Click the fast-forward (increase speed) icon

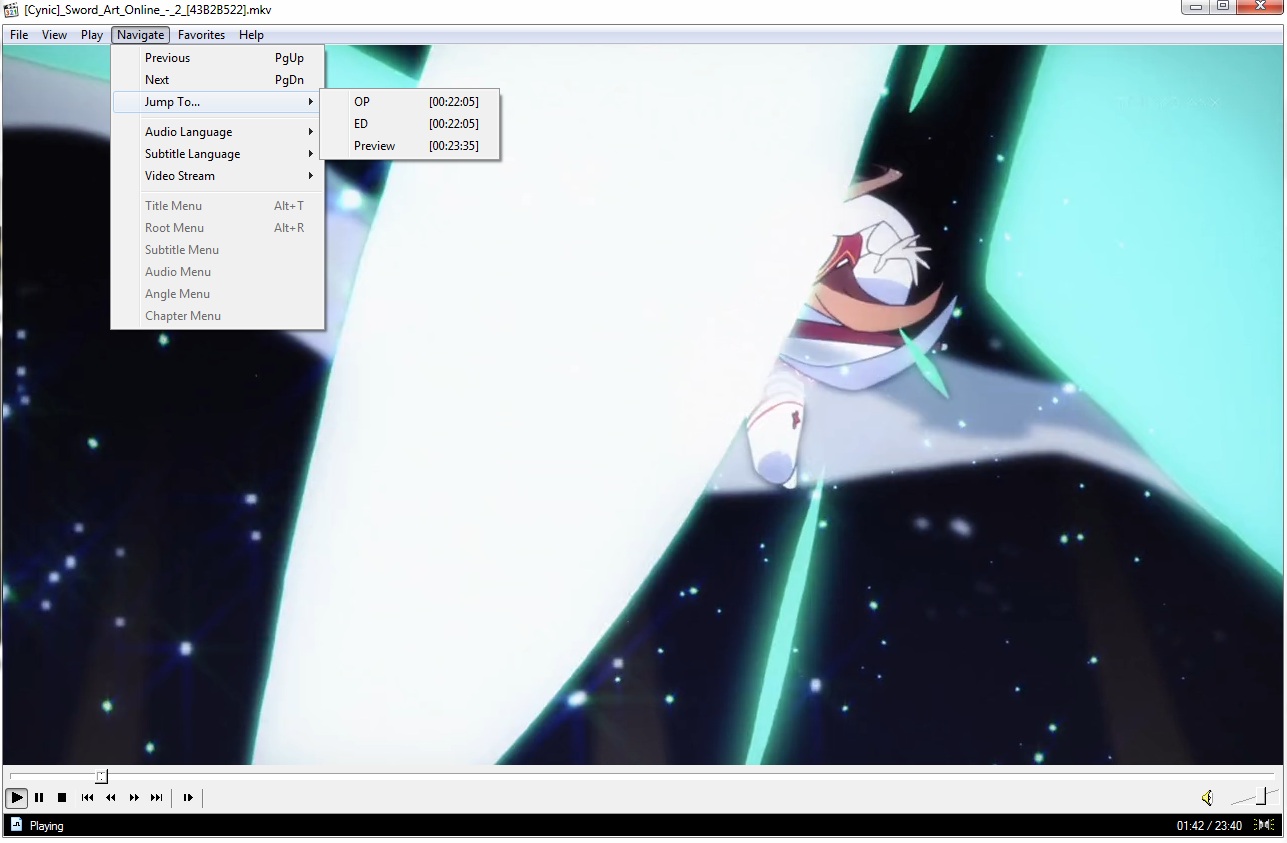134,797
